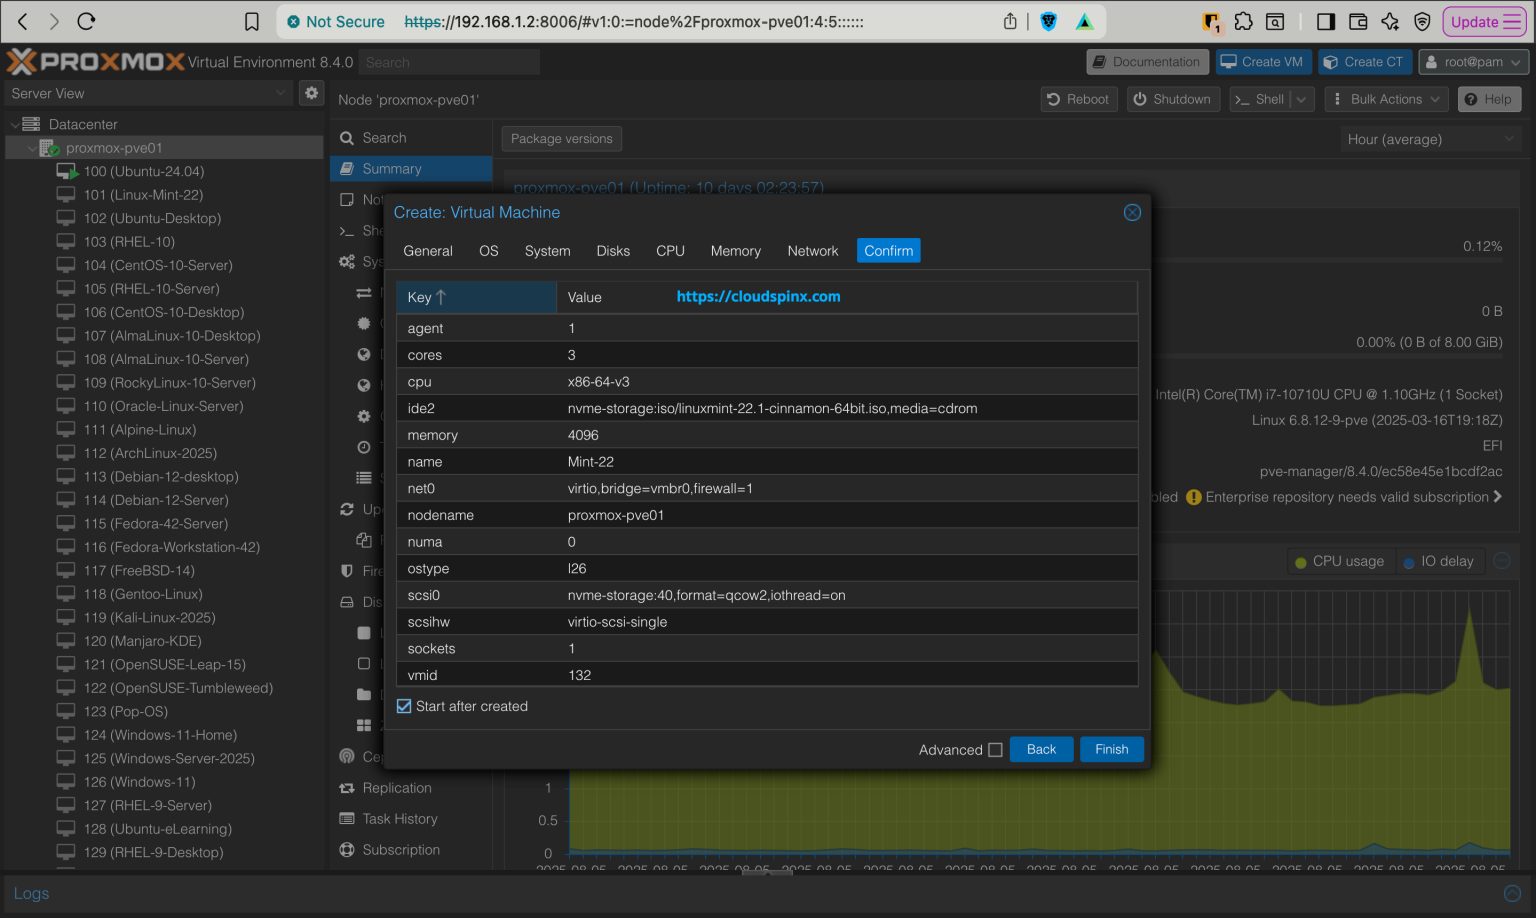Click Finish to create the VM
1536x918 pixels.
point(1111,749)
